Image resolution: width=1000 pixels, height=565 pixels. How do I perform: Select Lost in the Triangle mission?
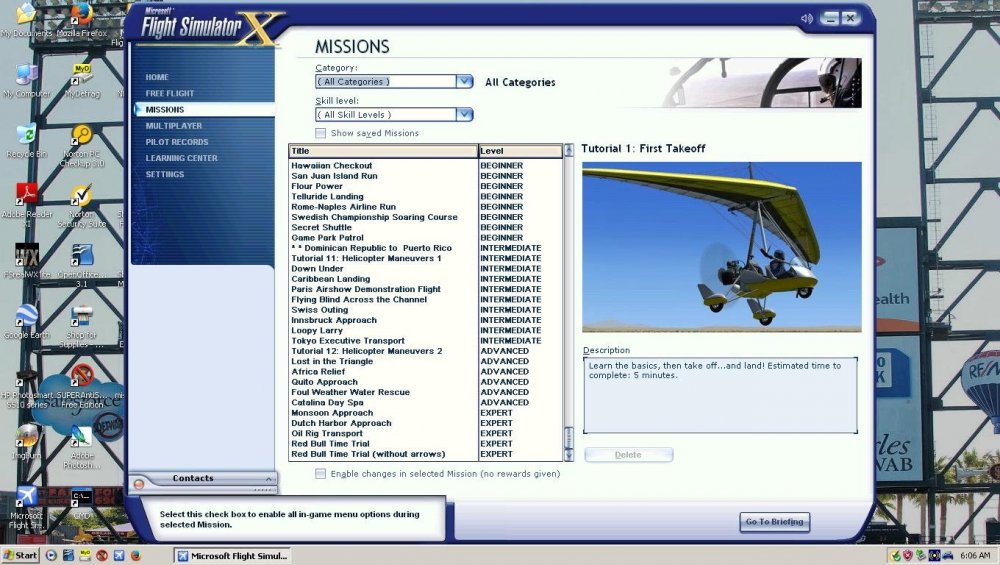click(x=332, y=362)
